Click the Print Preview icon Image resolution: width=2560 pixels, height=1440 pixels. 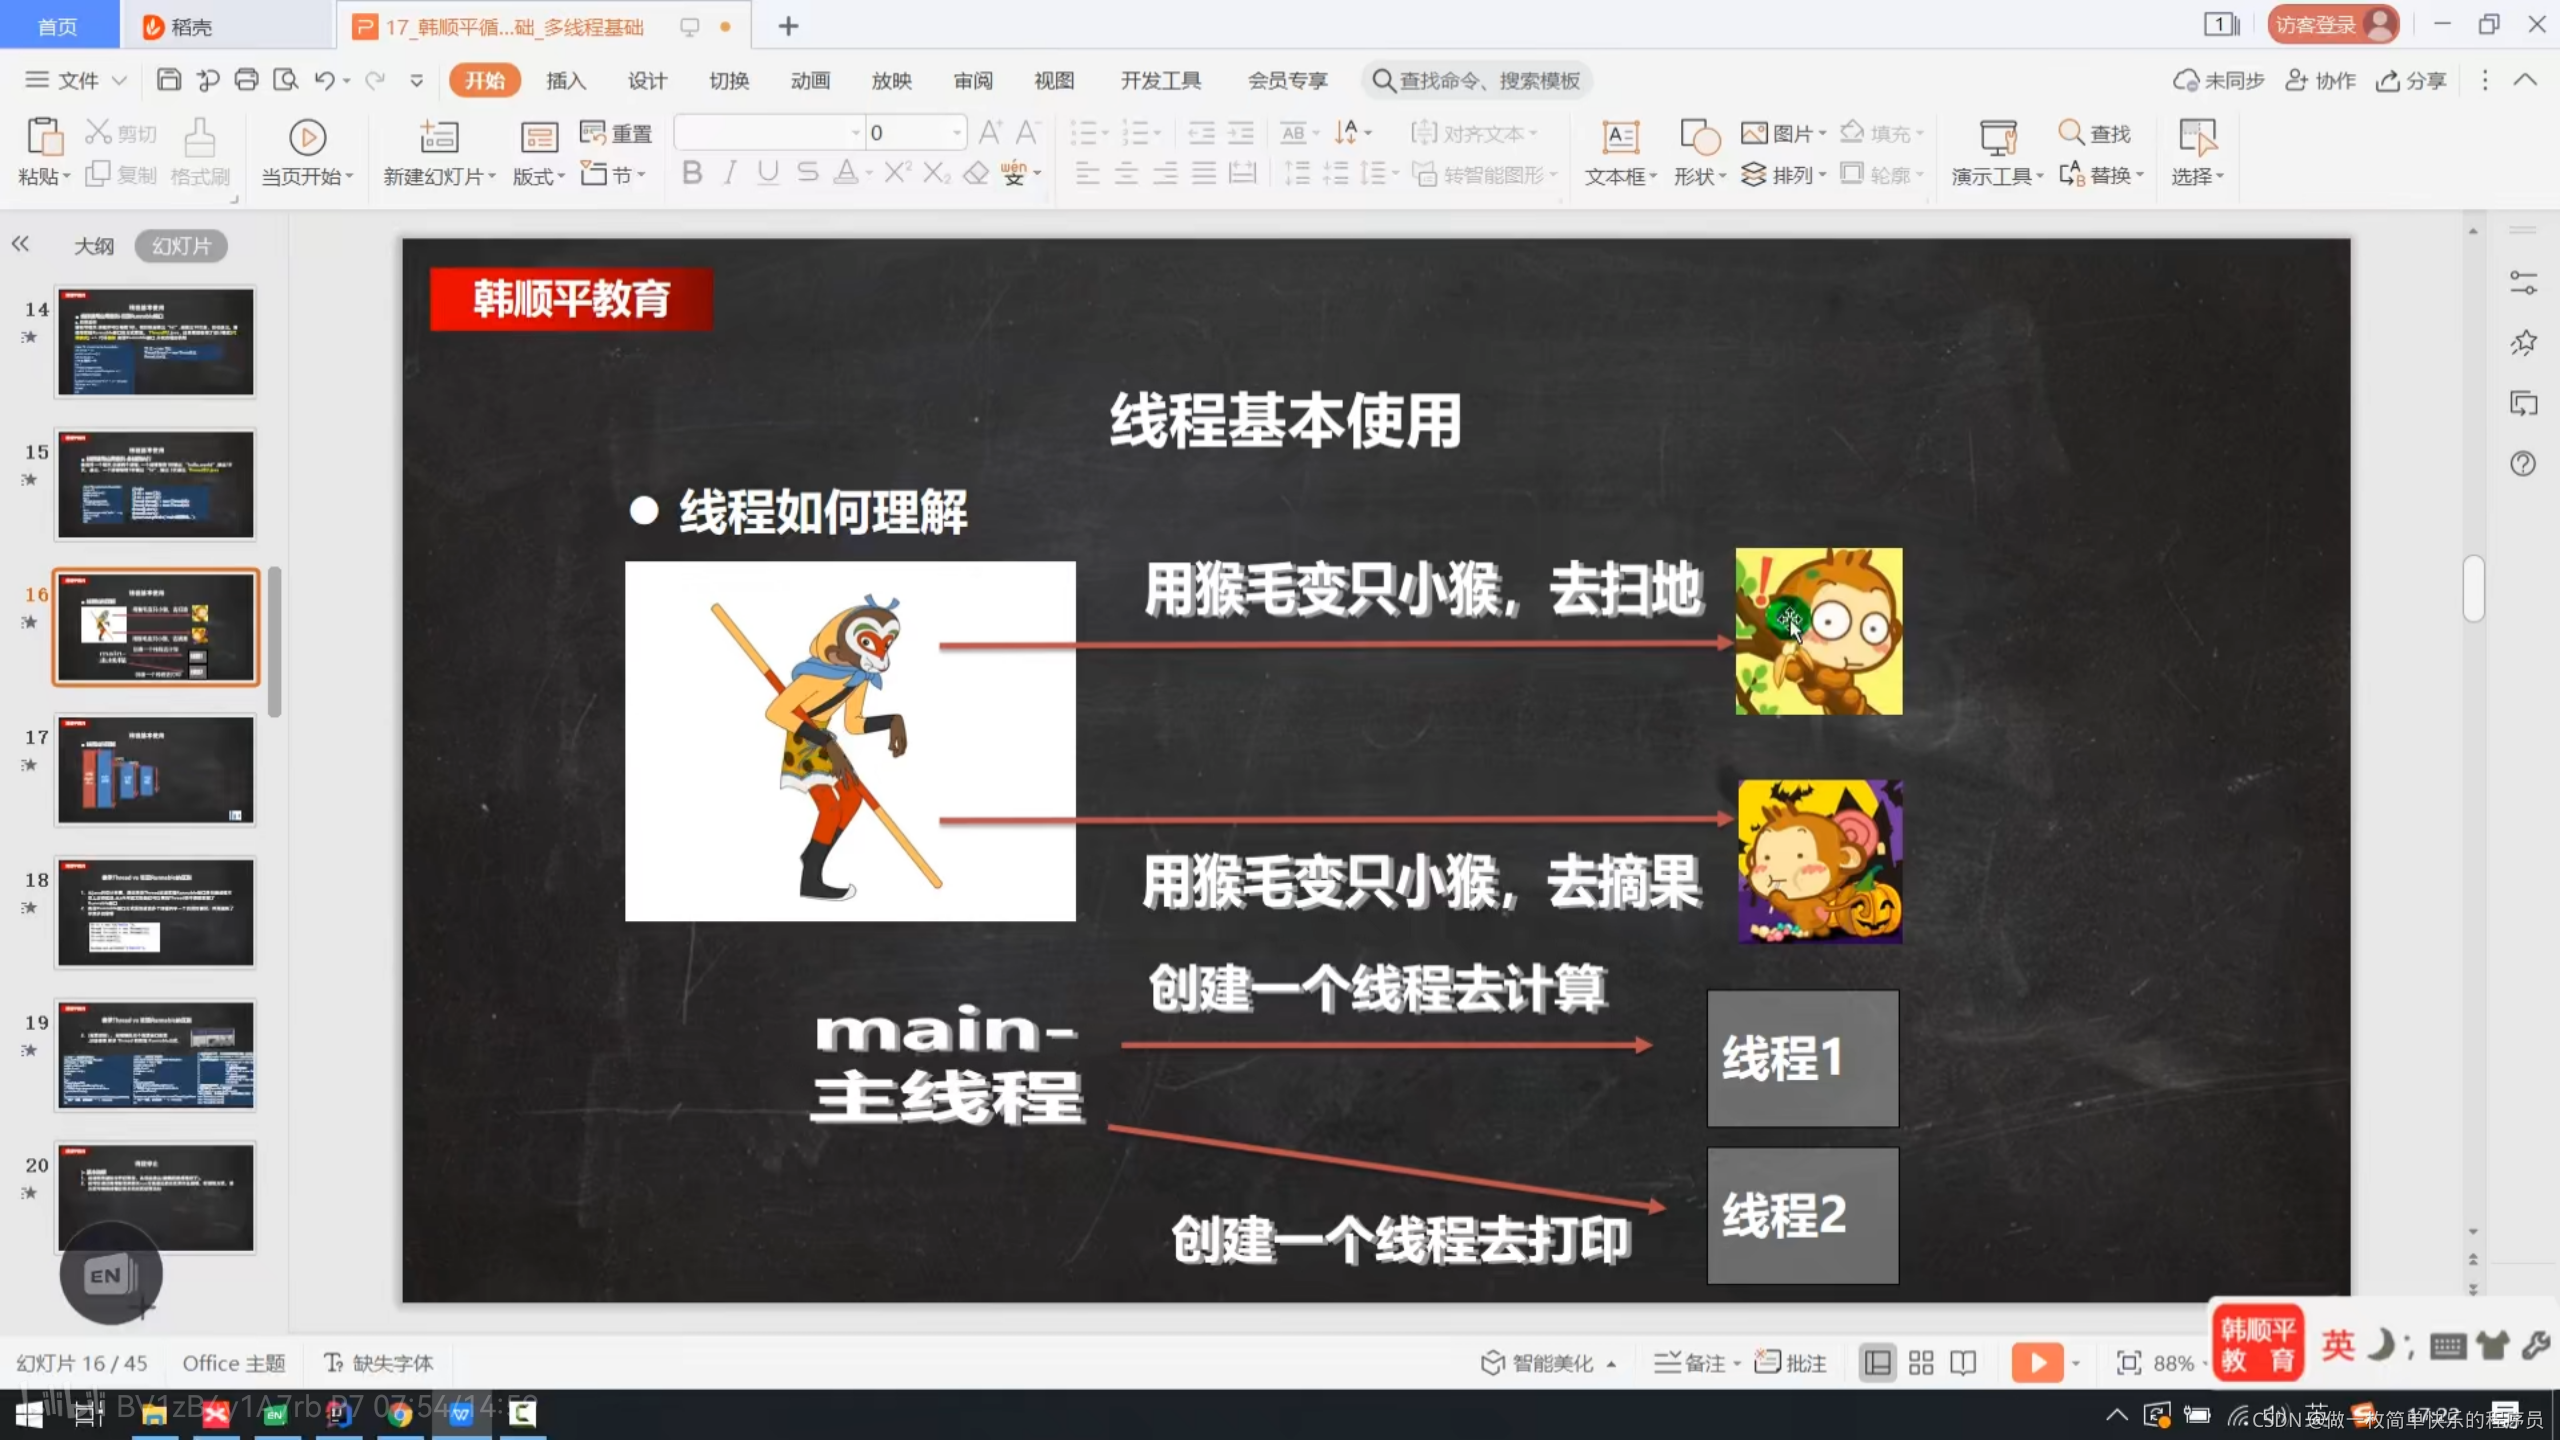click(286, 80)
